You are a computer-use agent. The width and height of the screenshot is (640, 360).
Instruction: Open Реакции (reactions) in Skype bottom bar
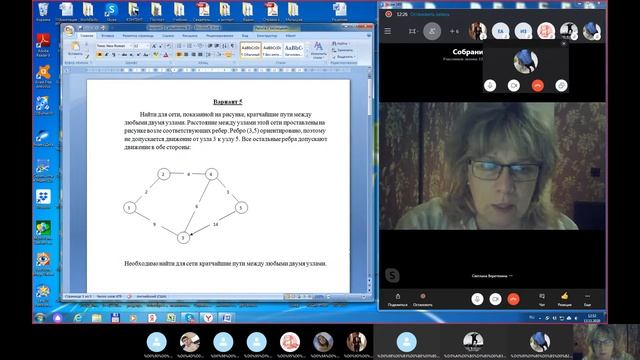click(x=564, y=300)
